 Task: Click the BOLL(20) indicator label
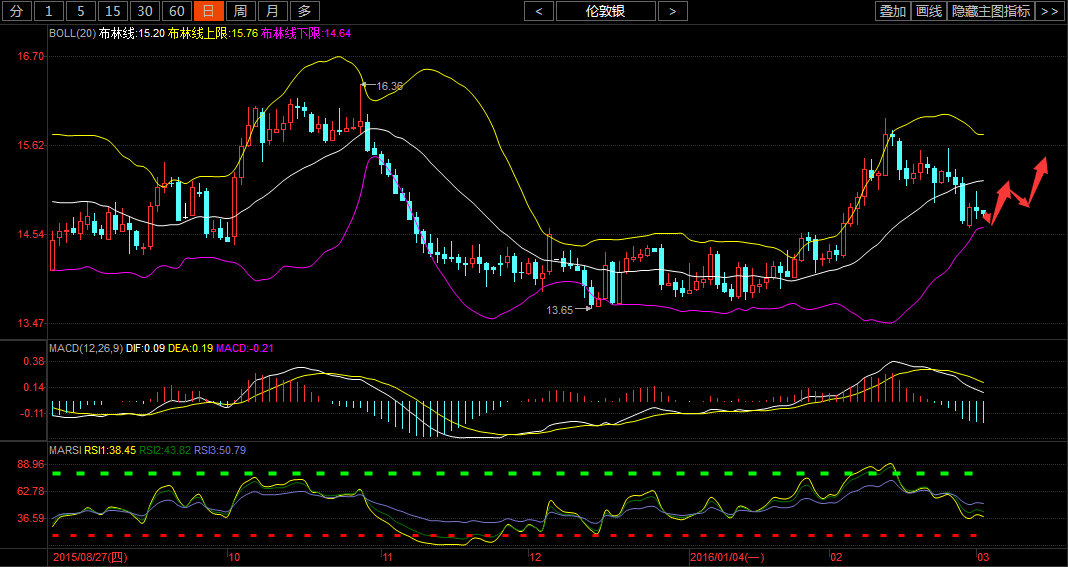click(x=73, y=33)
